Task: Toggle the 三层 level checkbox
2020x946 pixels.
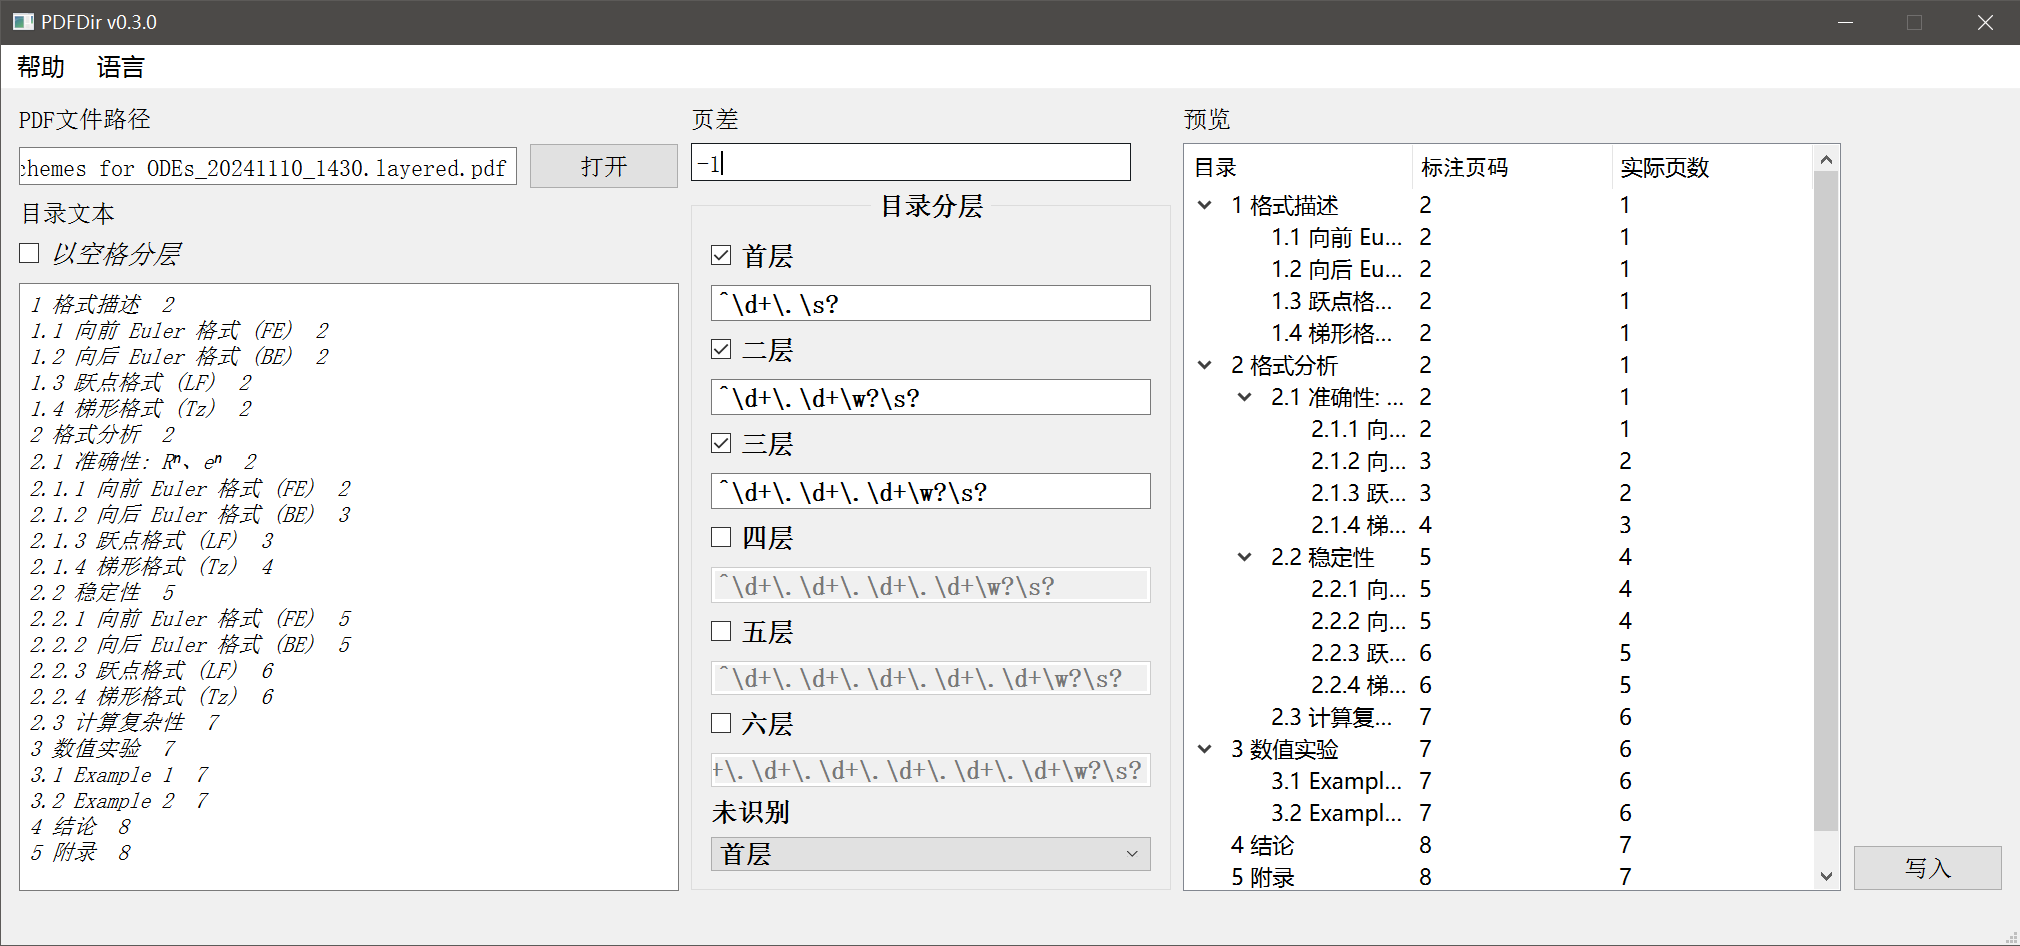Action: (721, 443)
